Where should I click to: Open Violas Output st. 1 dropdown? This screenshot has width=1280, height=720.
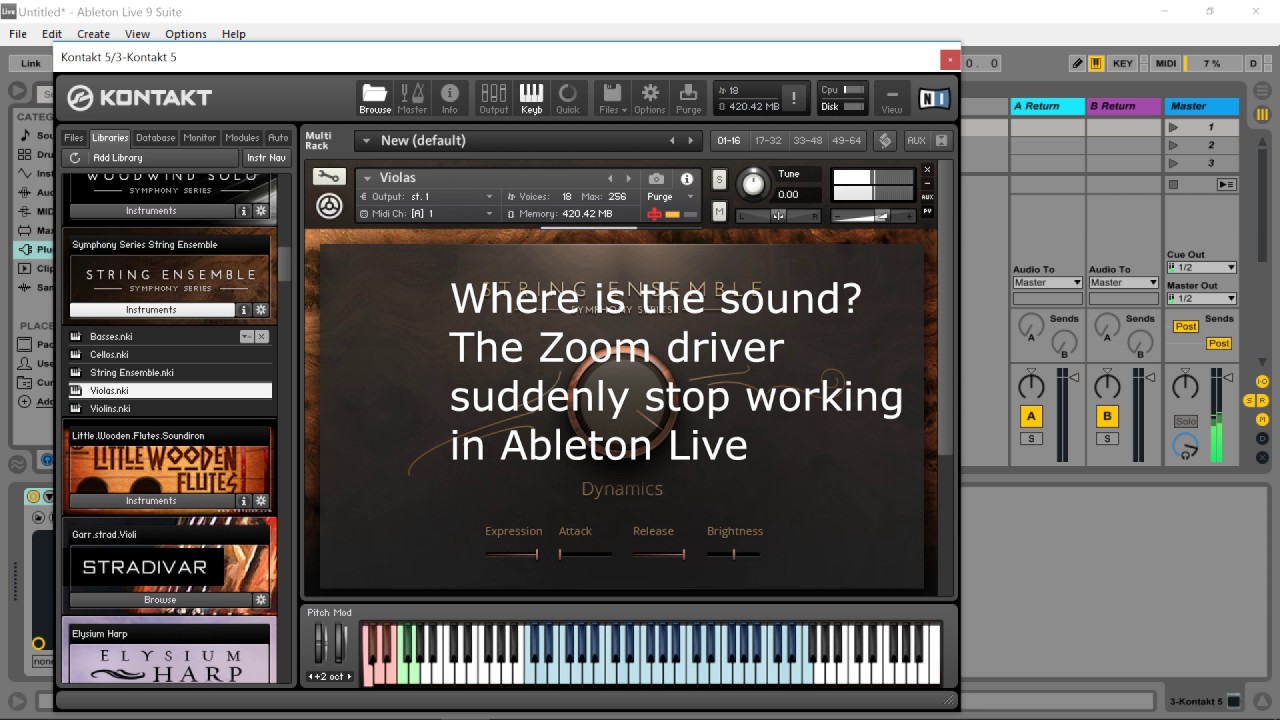click(426, 197)
